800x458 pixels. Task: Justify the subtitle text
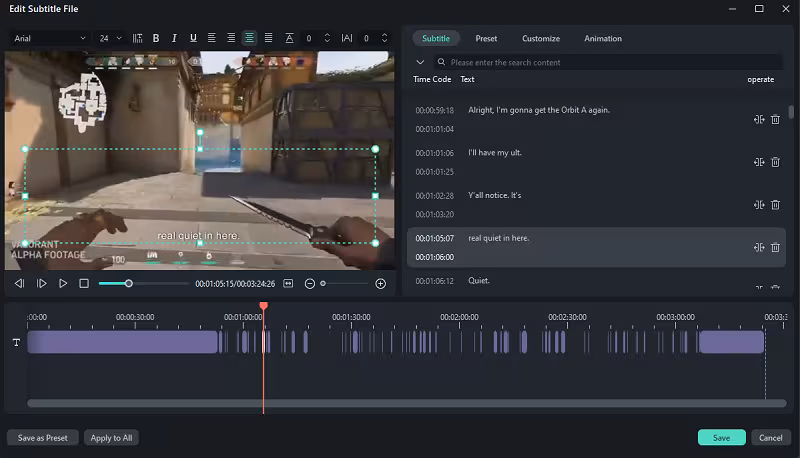(x=268, y=38)
